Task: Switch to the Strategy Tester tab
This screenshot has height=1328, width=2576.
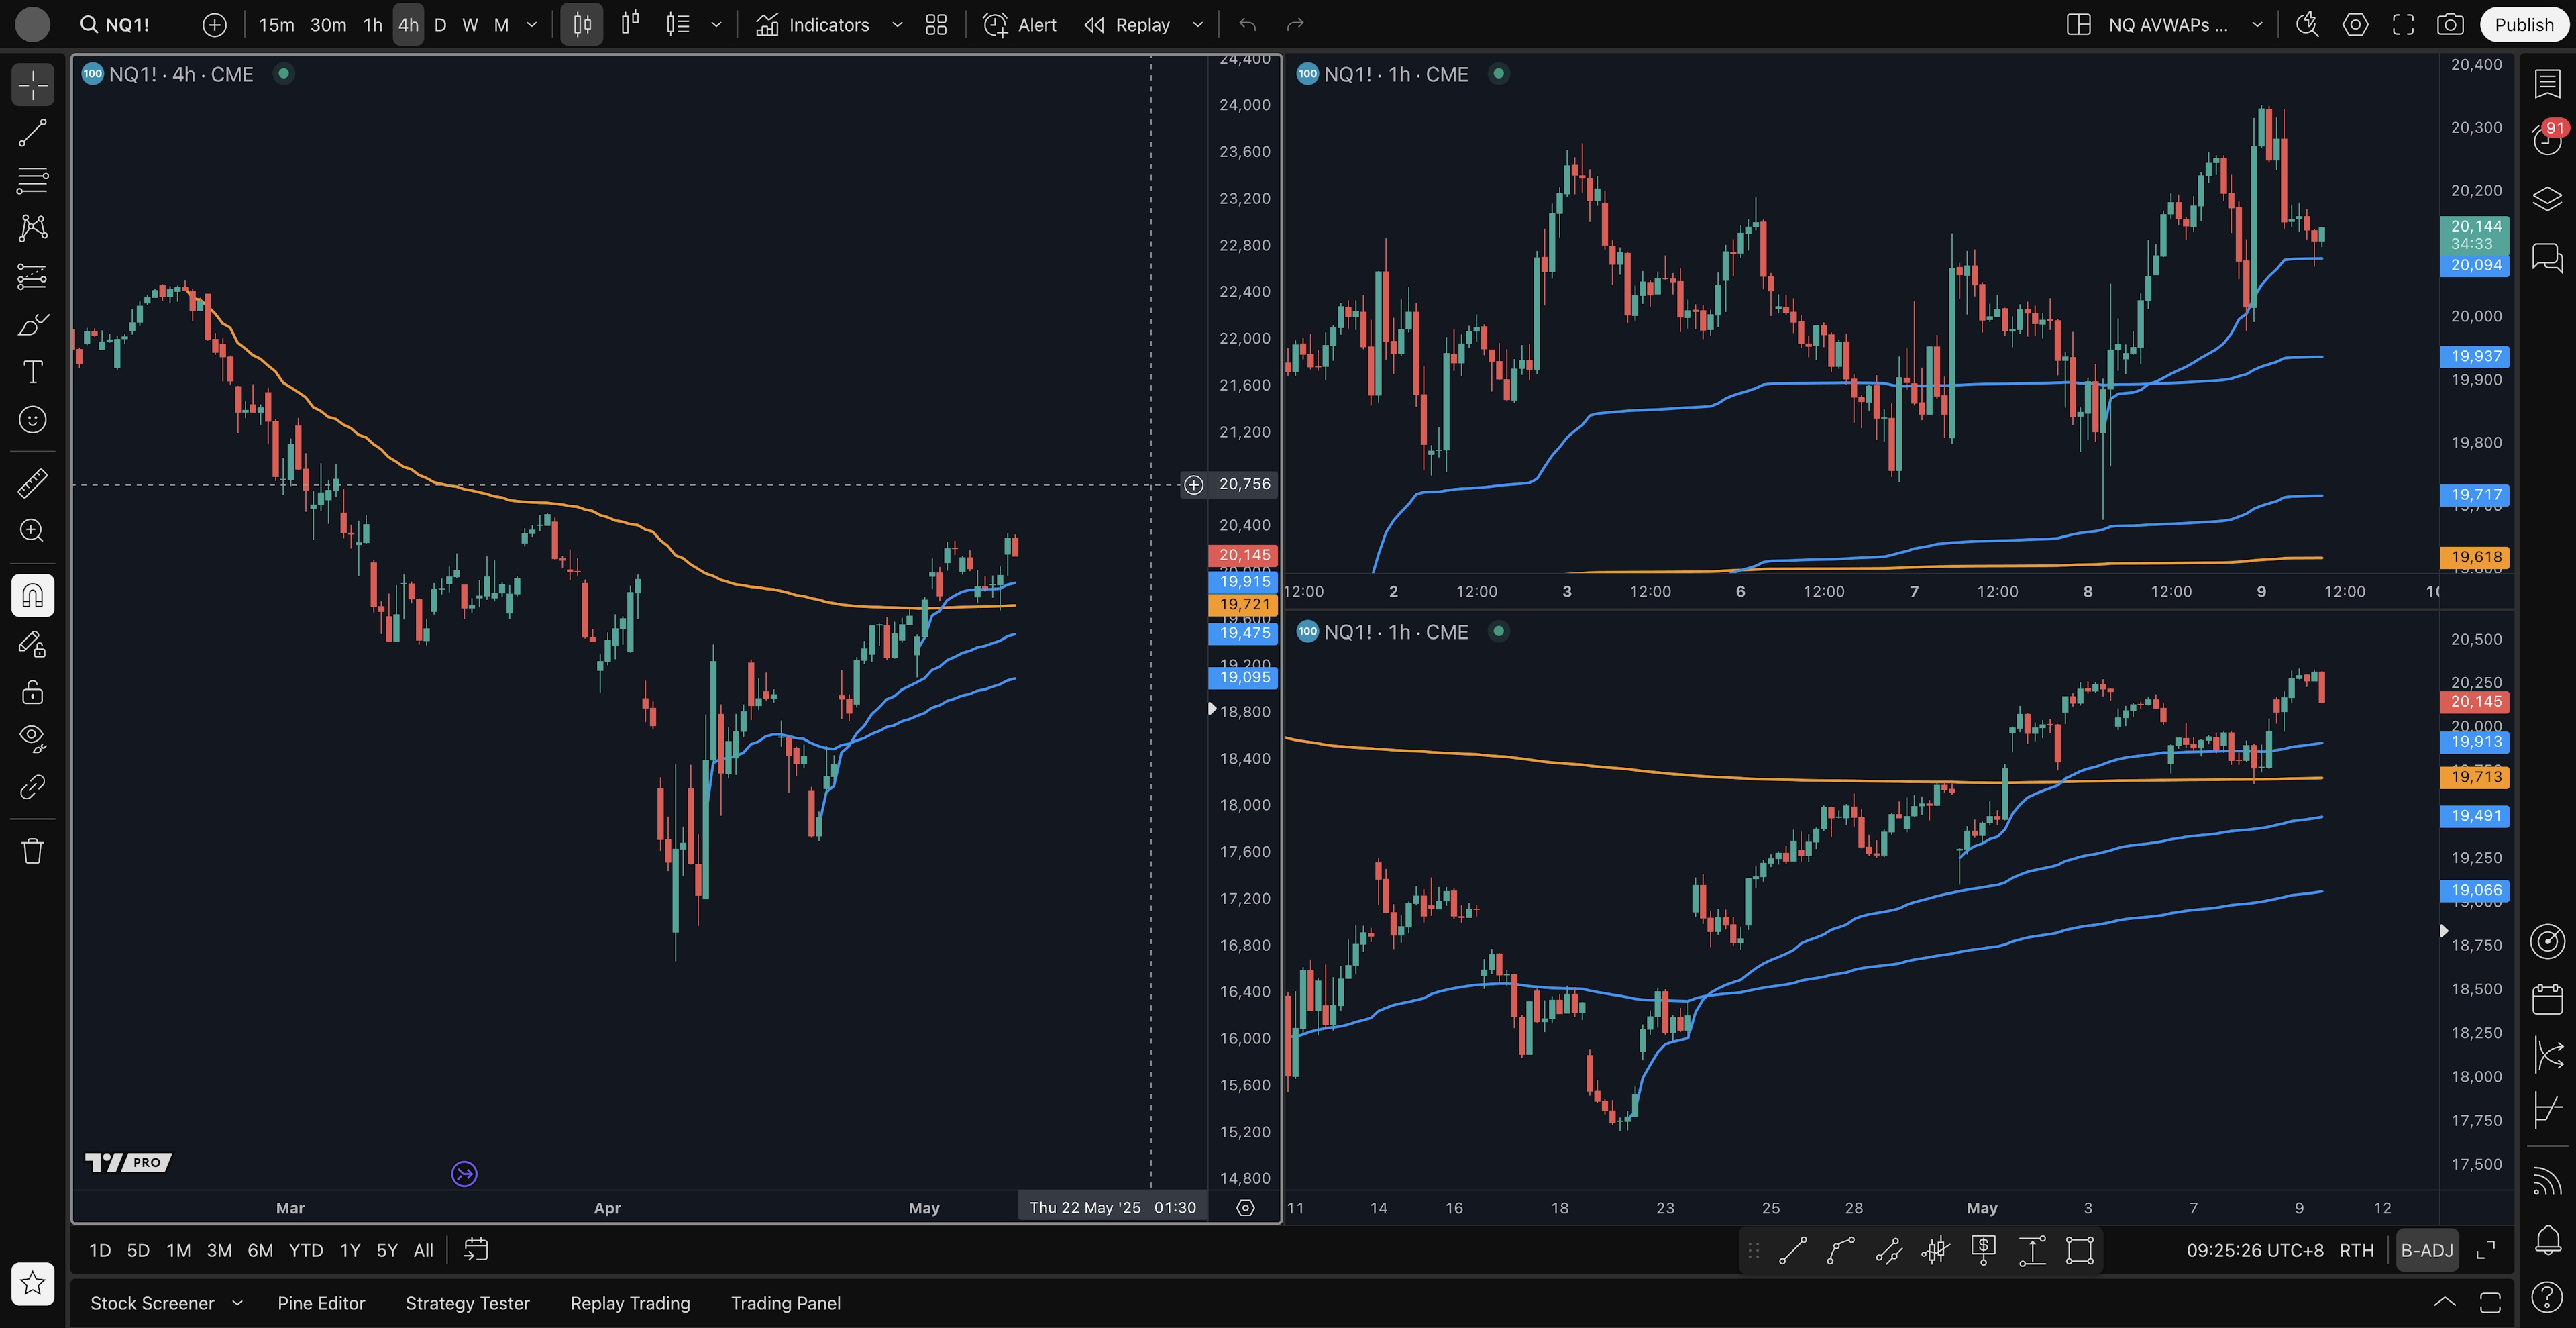Action: (467, 1303)
